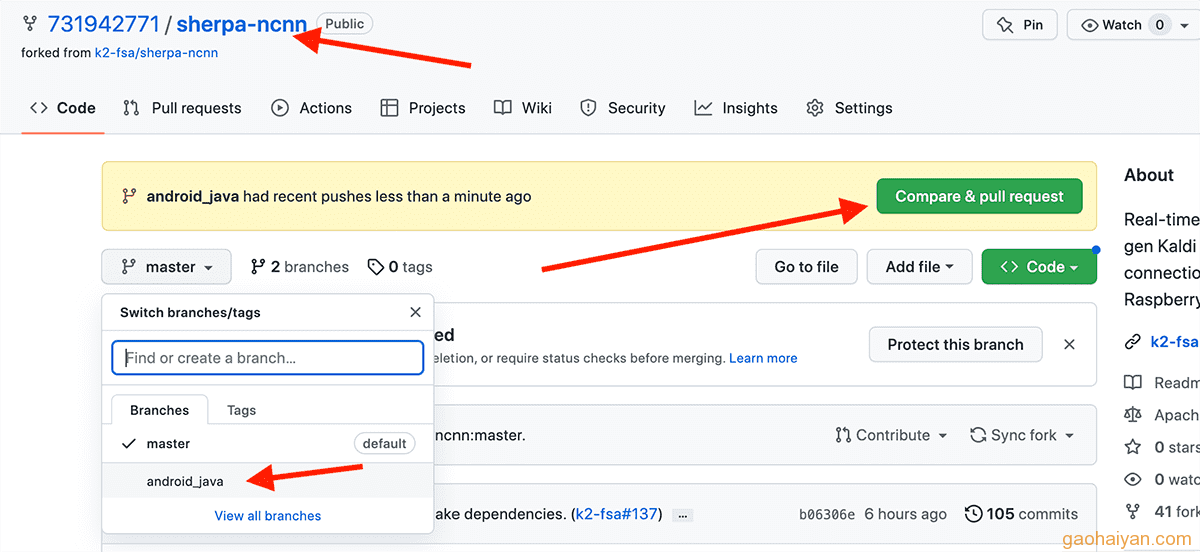This screenshot has width=1200, height=552.
Task: Close the Switch branches/tags popup
Action: pos(416,312)
